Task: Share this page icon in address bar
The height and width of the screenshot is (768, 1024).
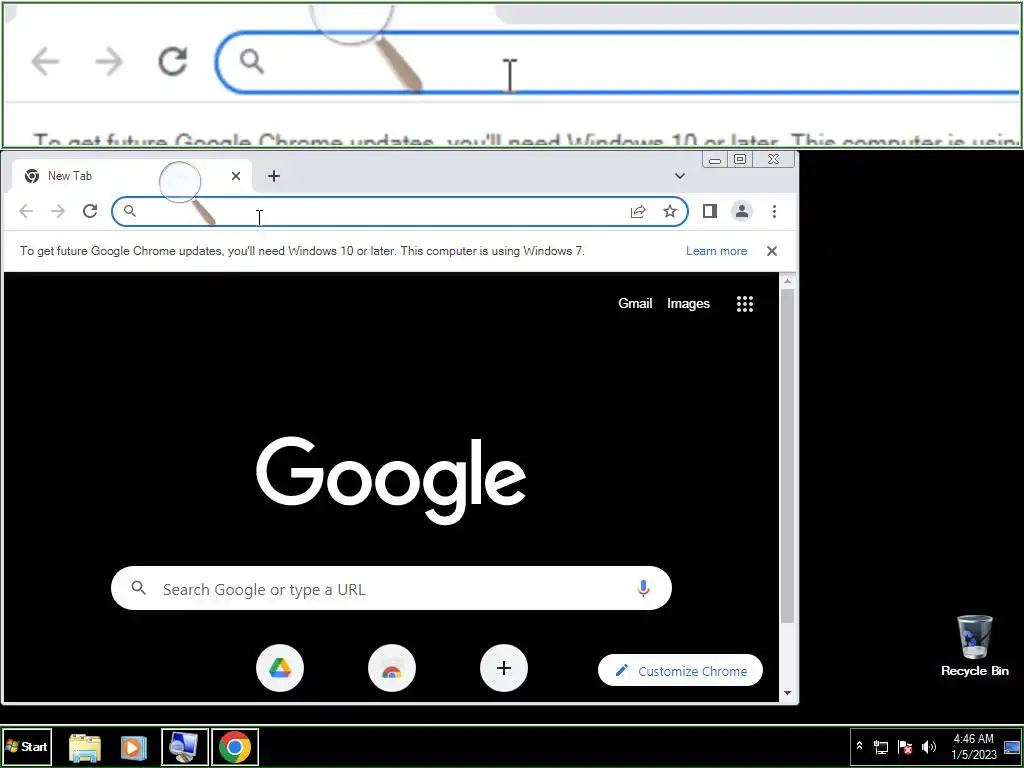Action: click(x=638, y=211)
